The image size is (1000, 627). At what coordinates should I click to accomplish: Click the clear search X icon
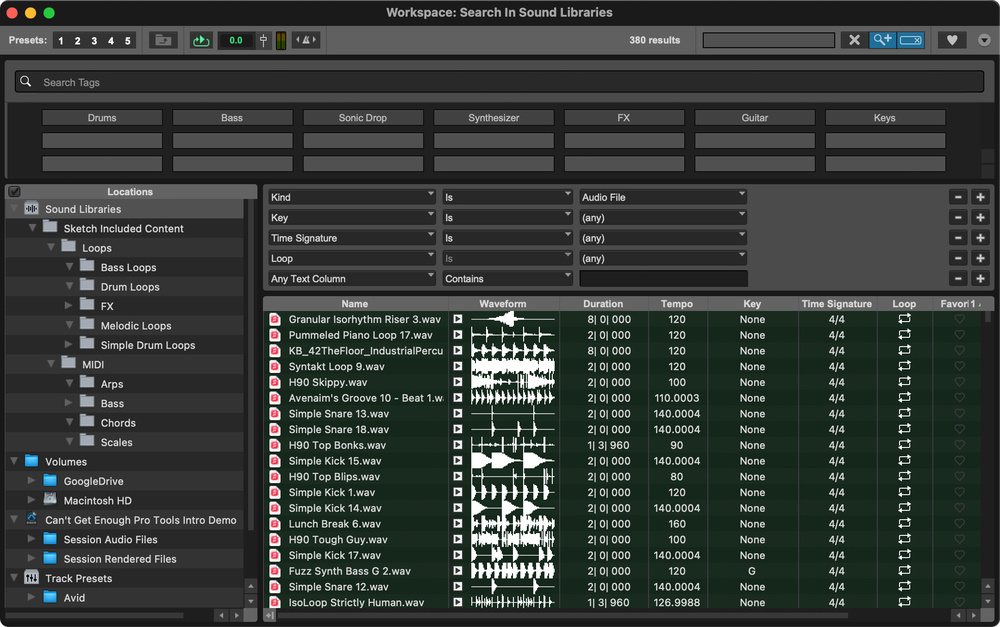pyautogui.click(x=854, y=40)
